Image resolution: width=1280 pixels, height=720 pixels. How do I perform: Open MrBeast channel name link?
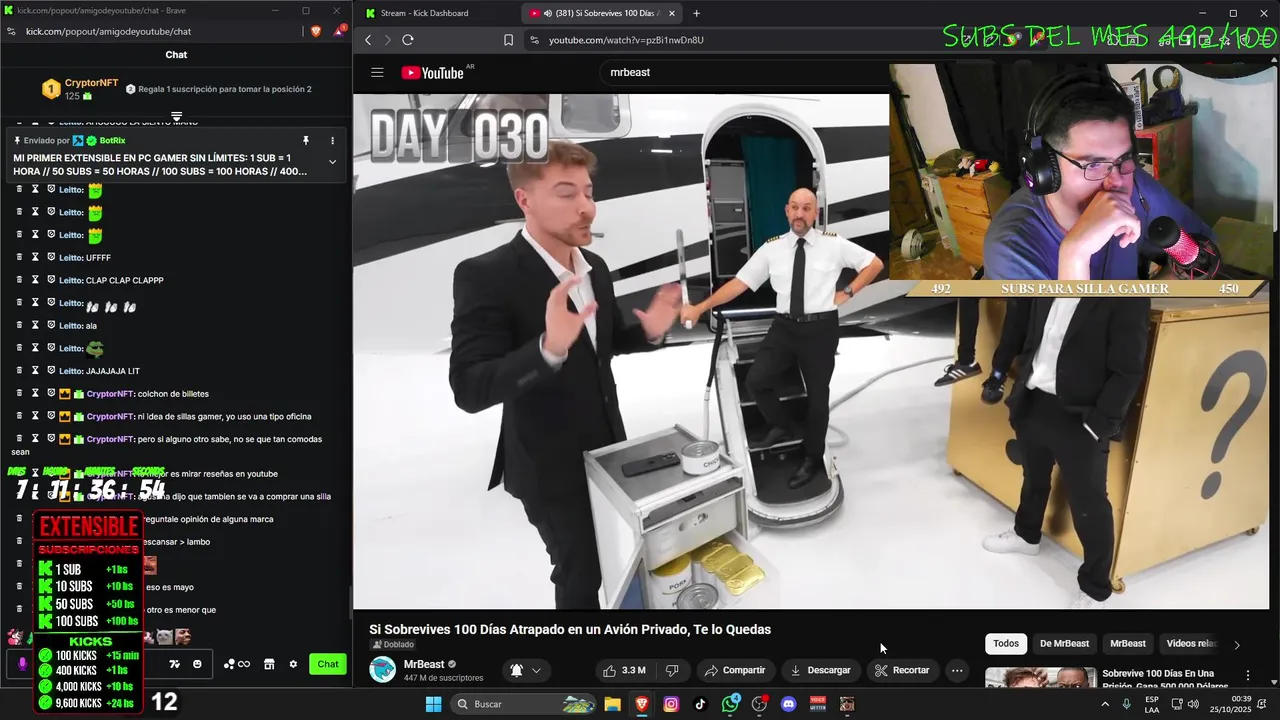(424, 664)
